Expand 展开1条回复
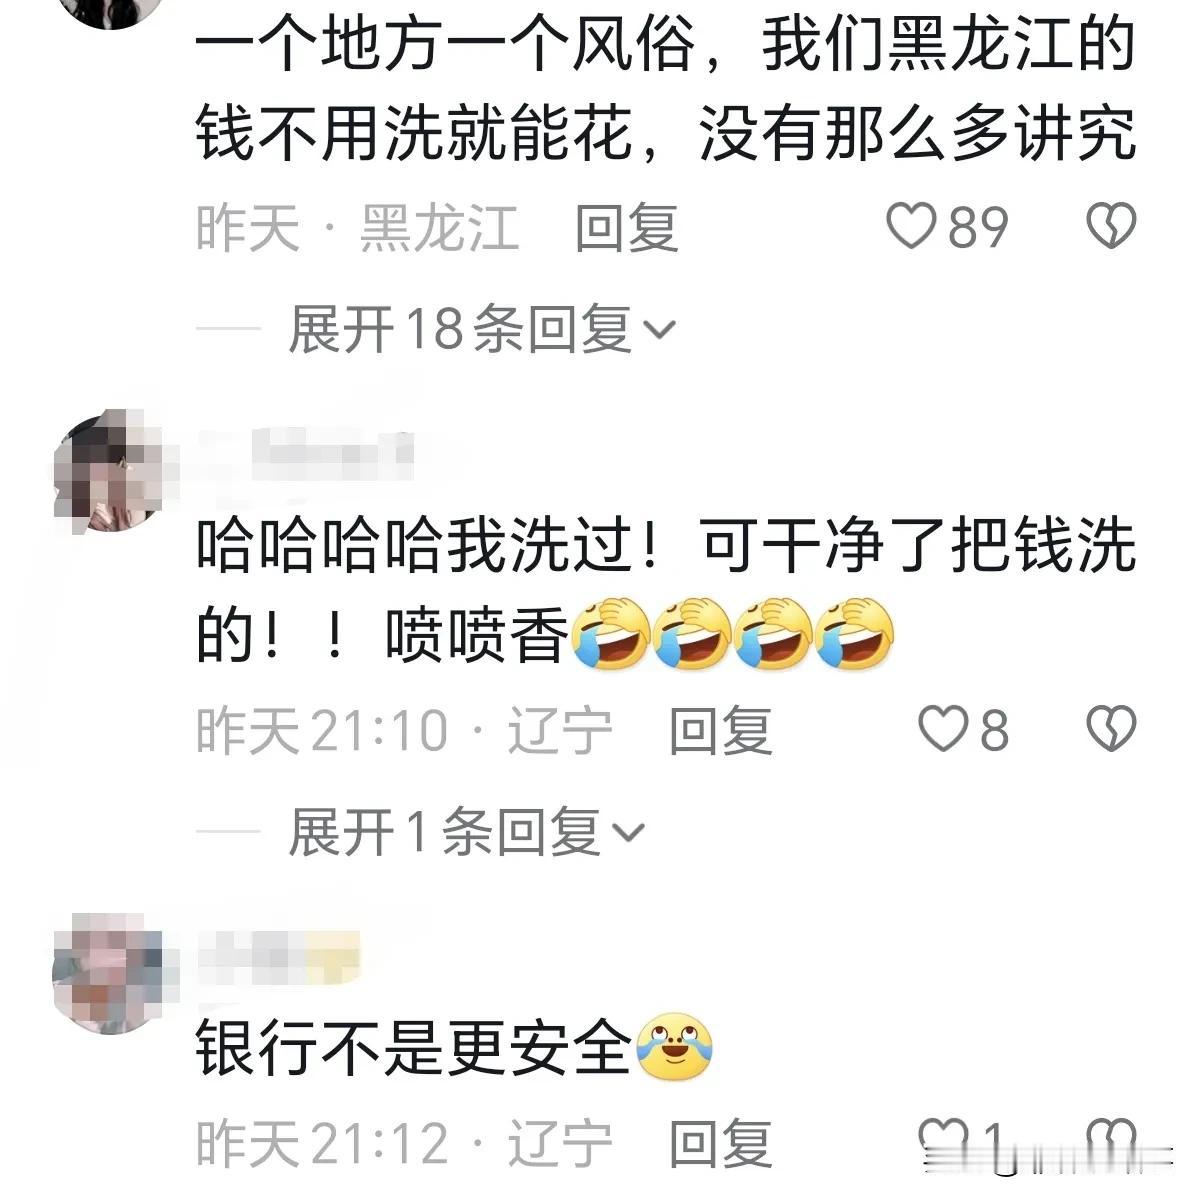The image size is (1200, 1201). coord(467,832)
